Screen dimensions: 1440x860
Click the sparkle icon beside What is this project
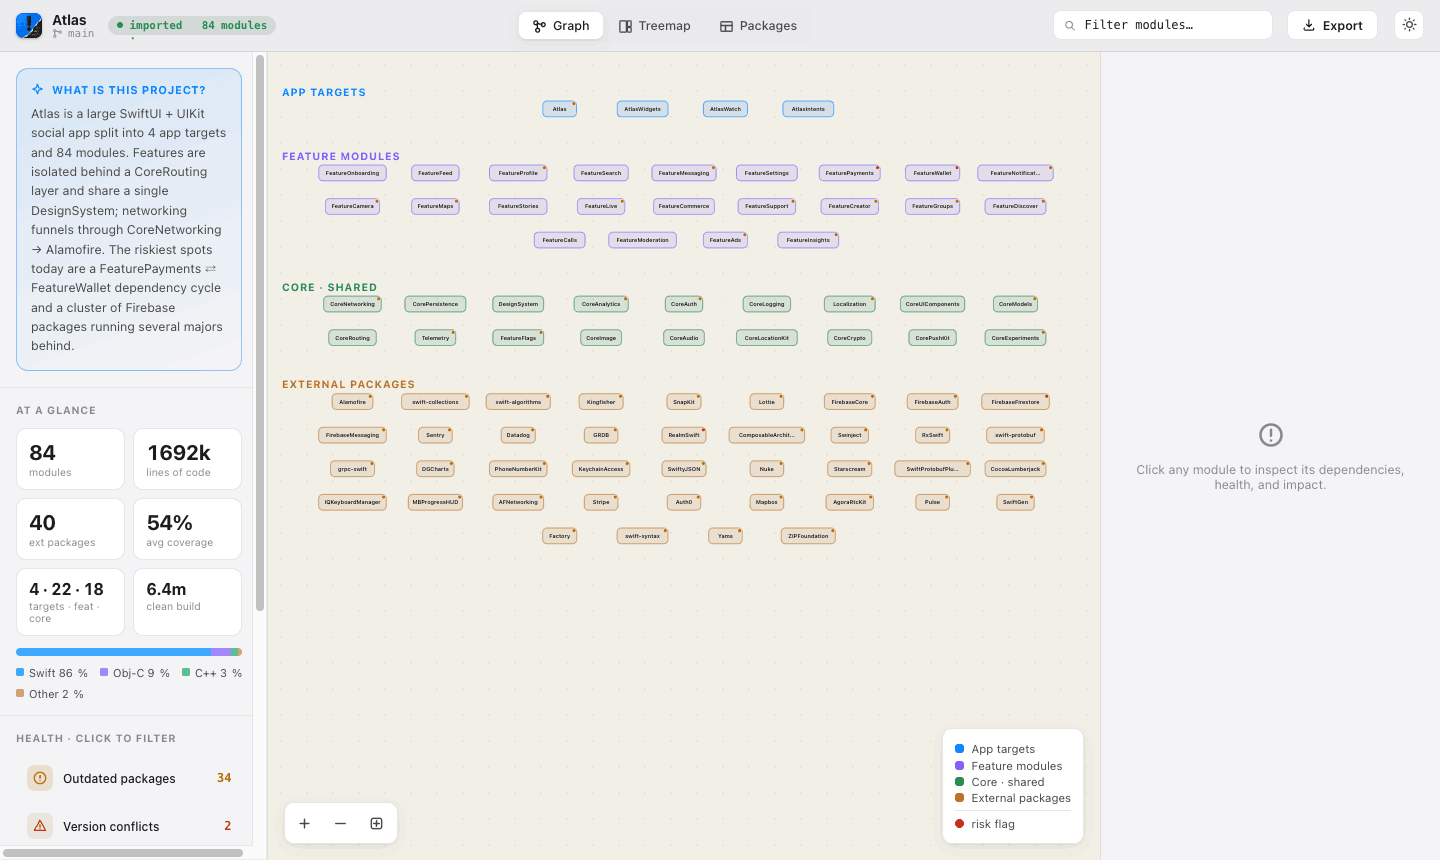38,89
